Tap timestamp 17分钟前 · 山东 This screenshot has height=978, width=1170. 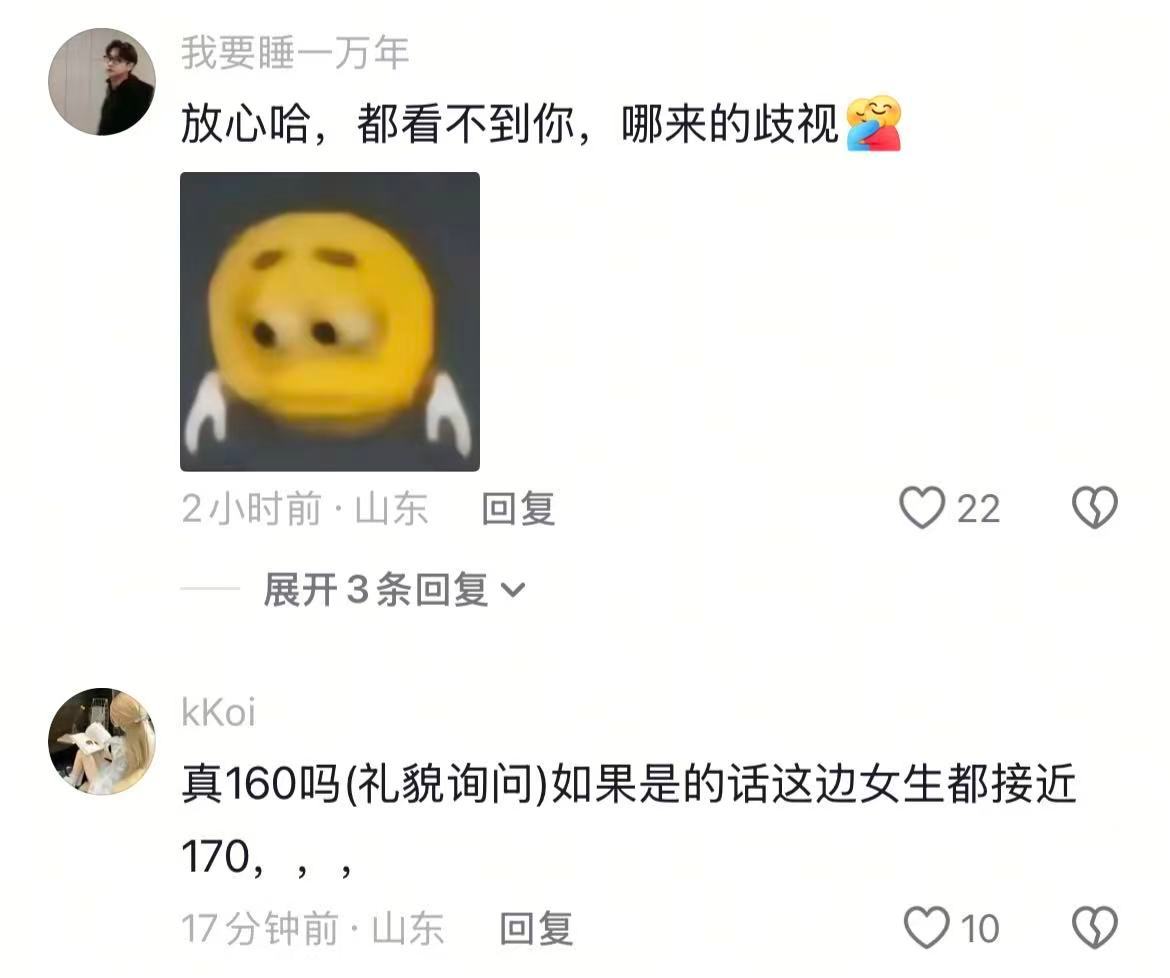[x=313, y=928]
